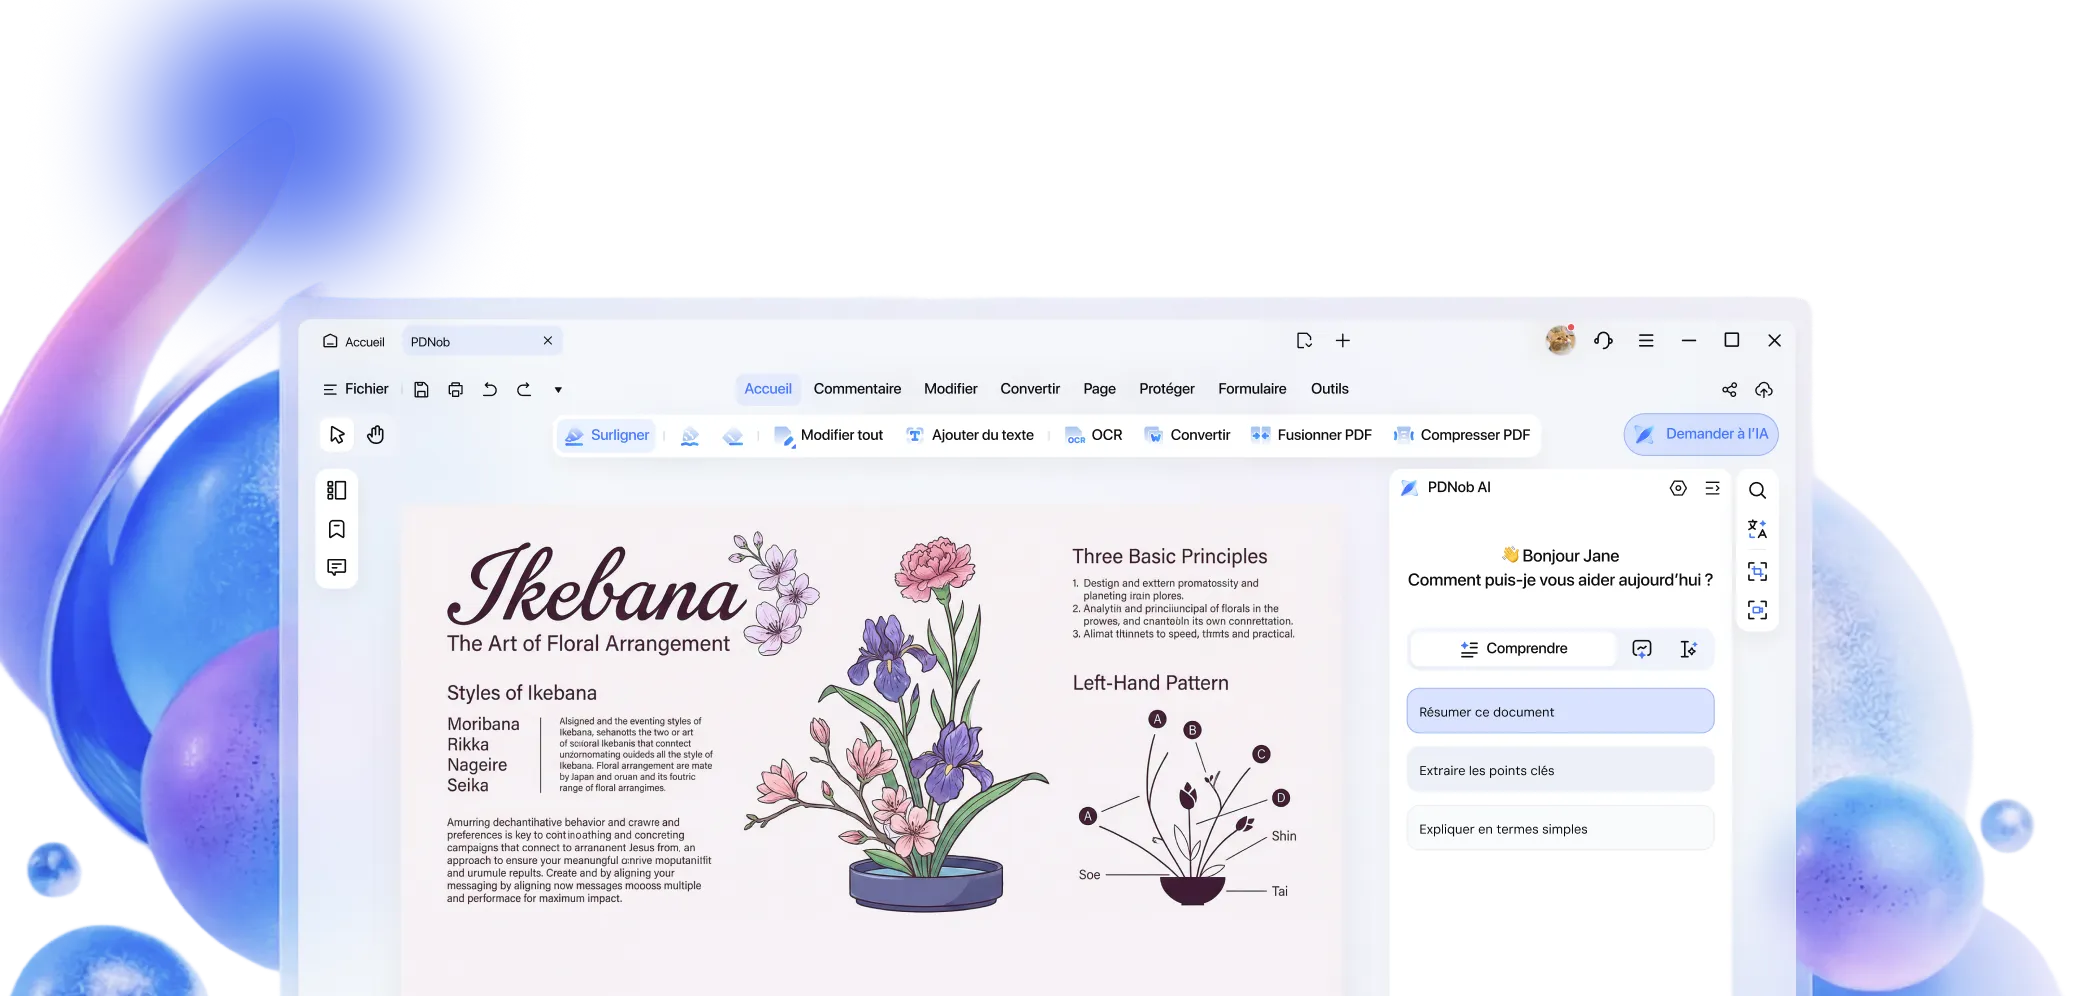Upload document to cloud

[1764, 390]
